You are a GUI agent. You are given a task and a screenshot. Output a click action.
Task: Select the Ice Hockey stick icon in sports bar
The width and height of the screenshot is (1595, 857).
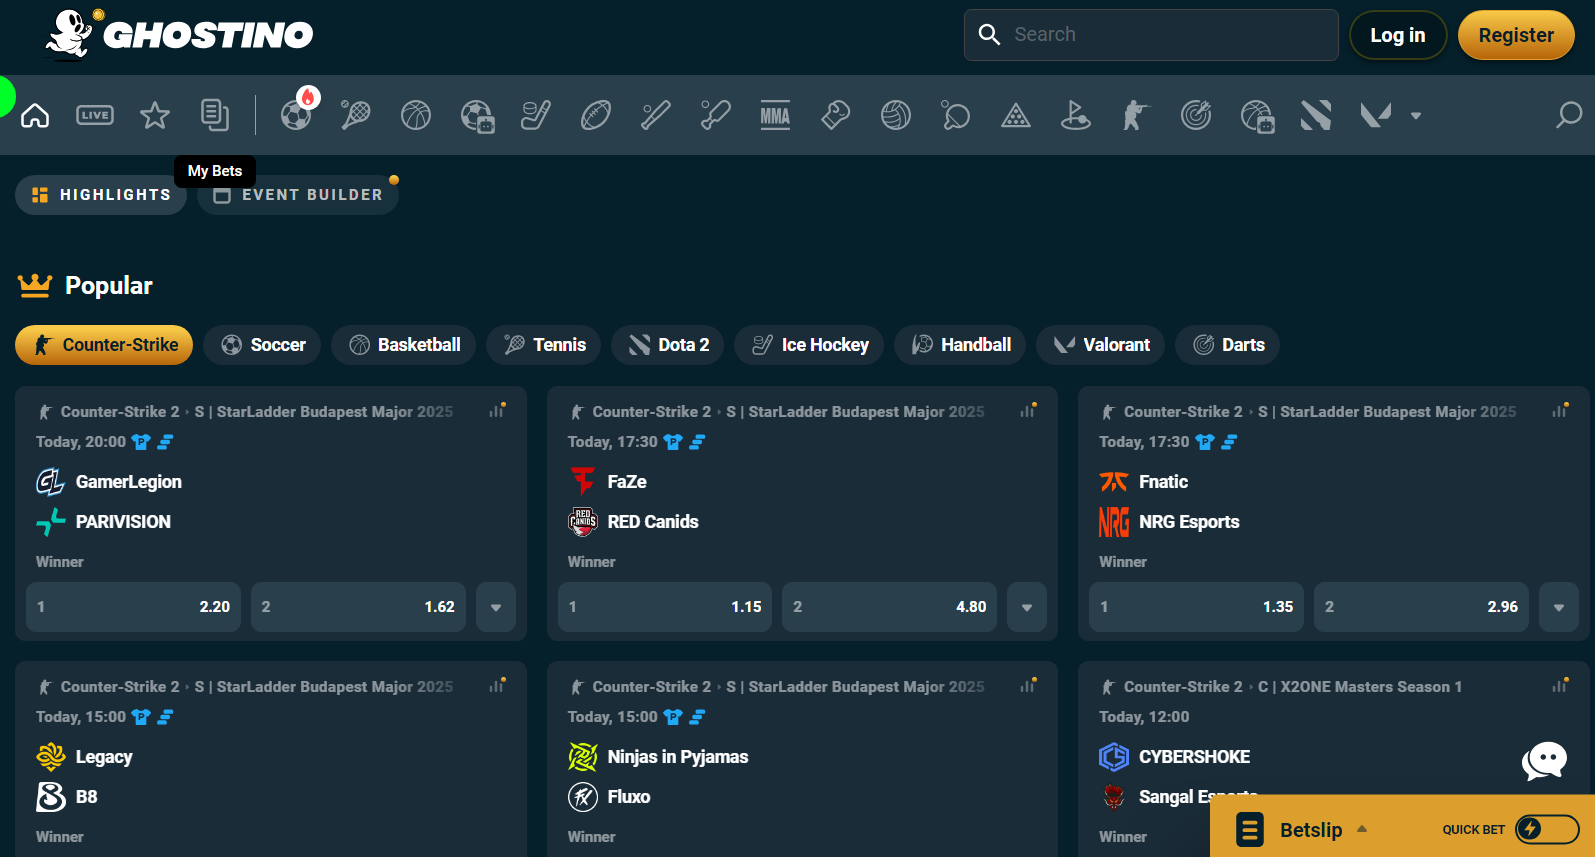(x=536, y=116)
